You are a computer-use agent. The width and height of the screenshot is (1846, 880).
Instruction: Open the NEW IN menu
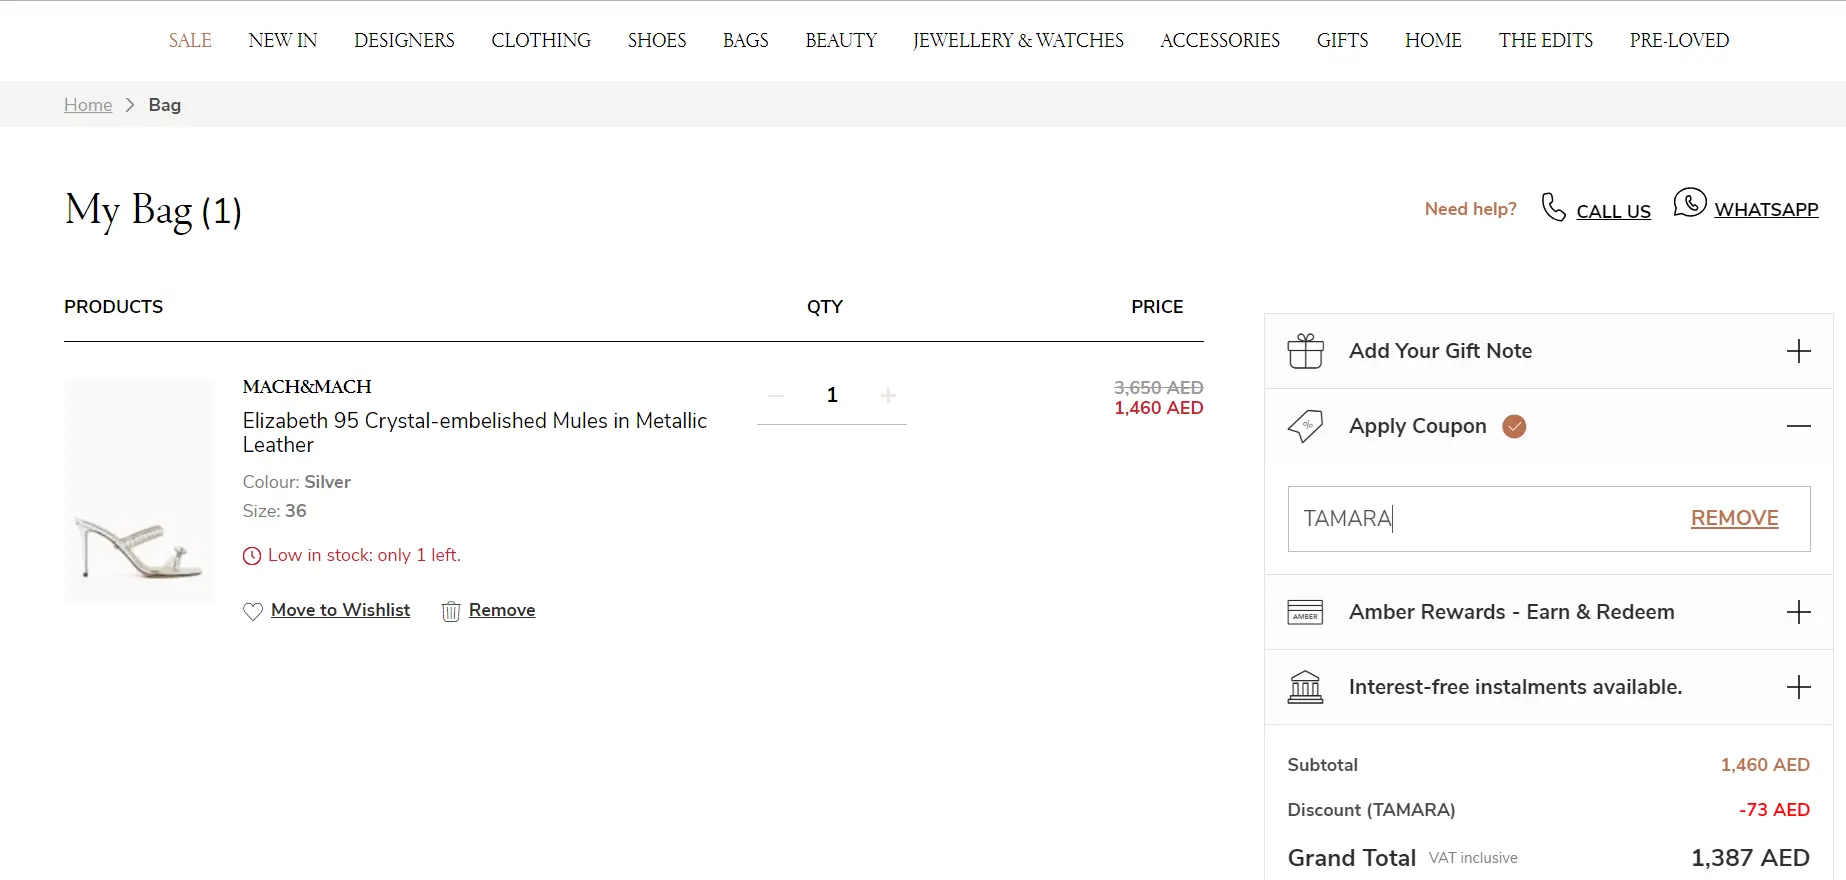tap(283, 40)
